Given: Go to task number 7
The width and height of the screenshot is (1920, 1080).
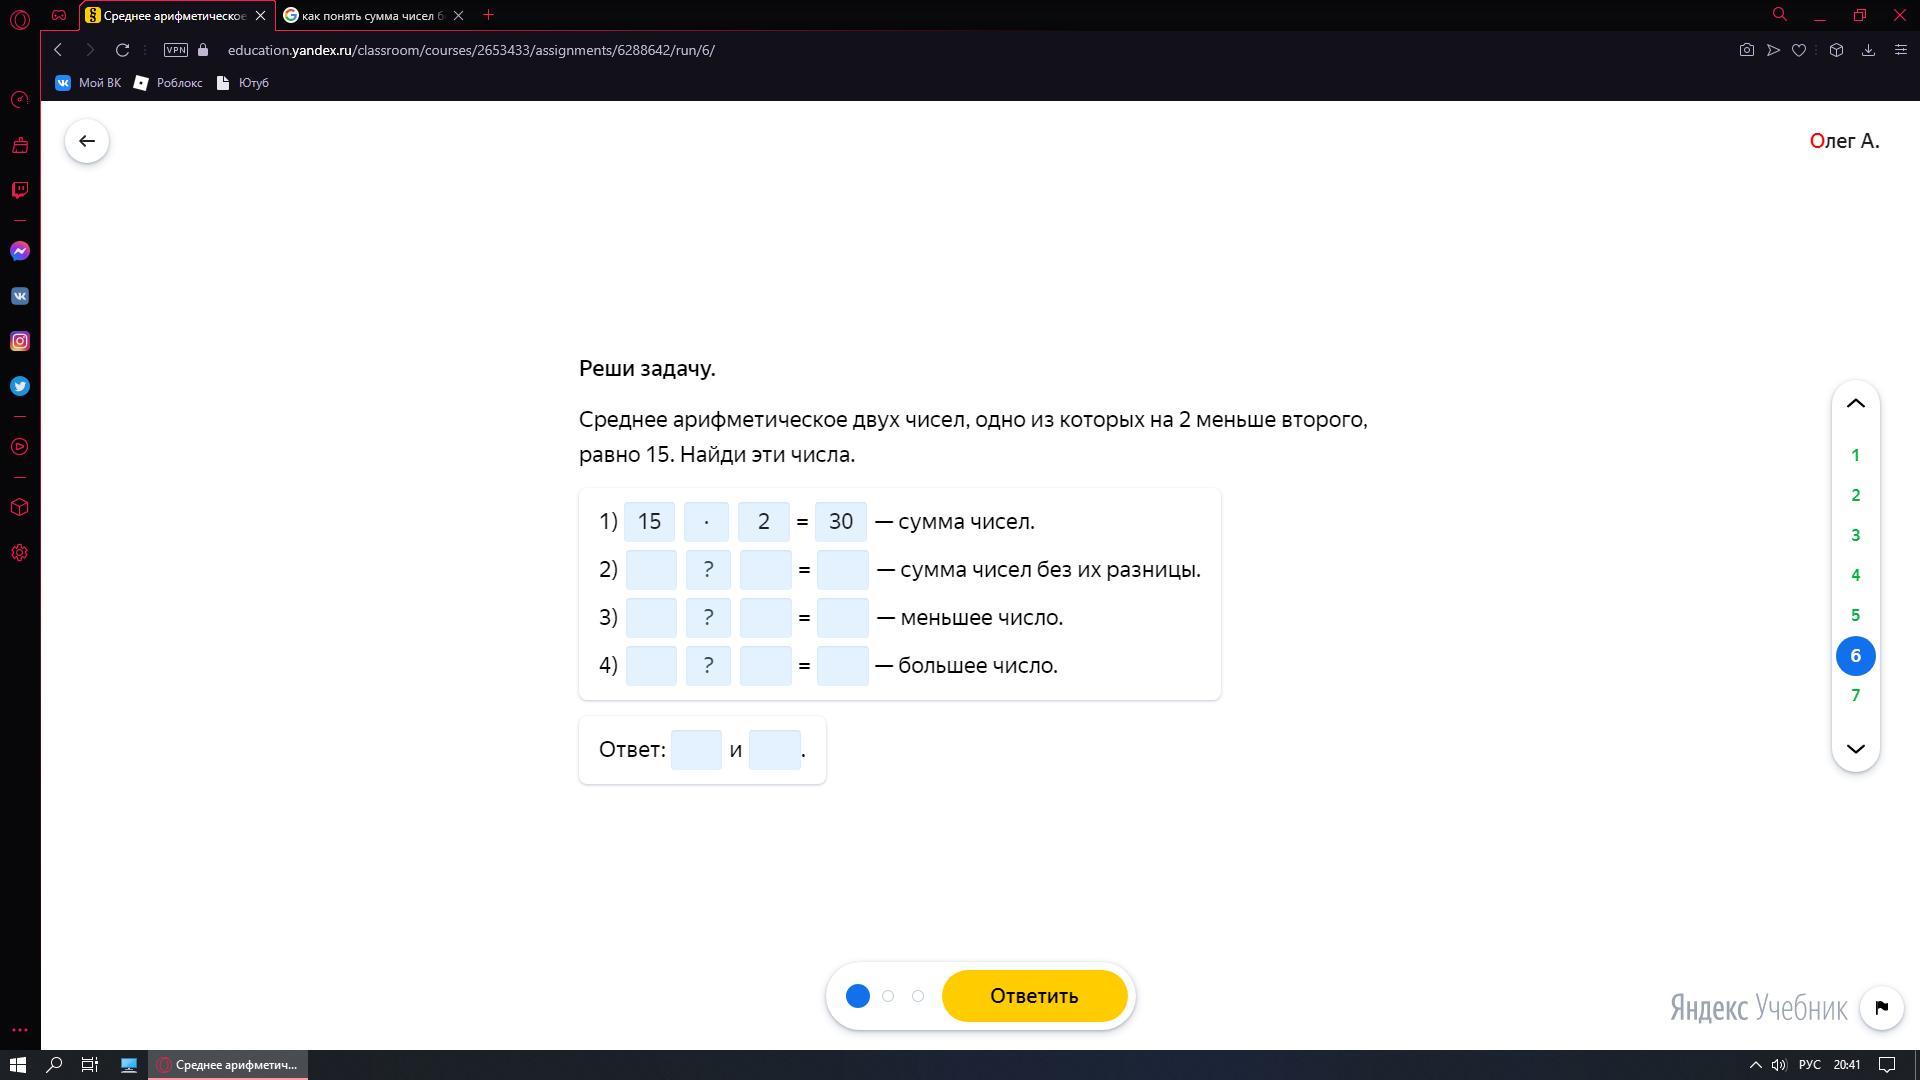Looking at the screenshot, I should [1855, 695].
